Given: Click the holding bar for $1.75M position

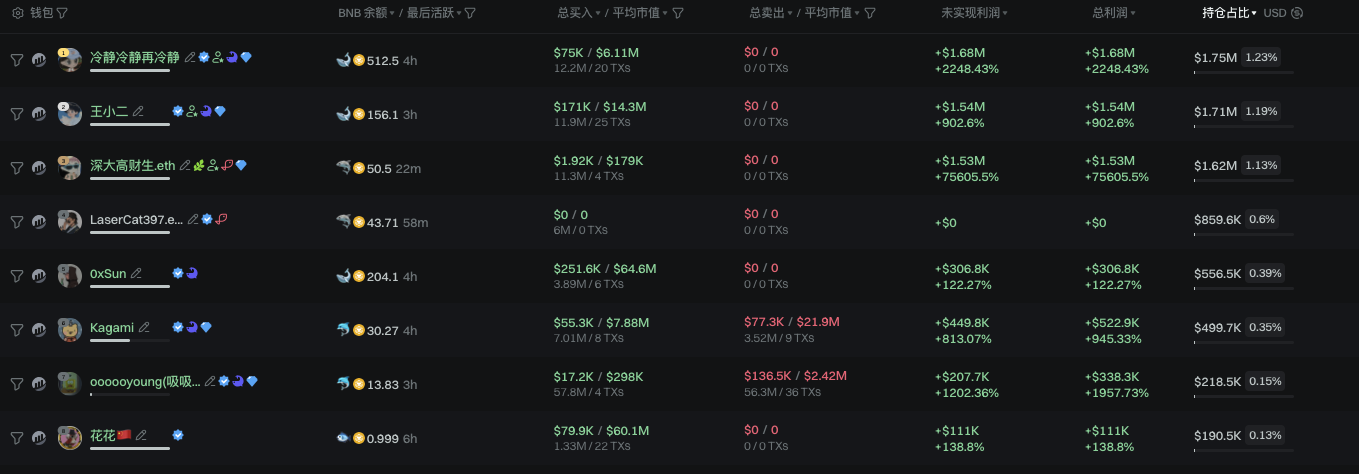Looking at the screenshot, I should click(x=1243, y=72).
